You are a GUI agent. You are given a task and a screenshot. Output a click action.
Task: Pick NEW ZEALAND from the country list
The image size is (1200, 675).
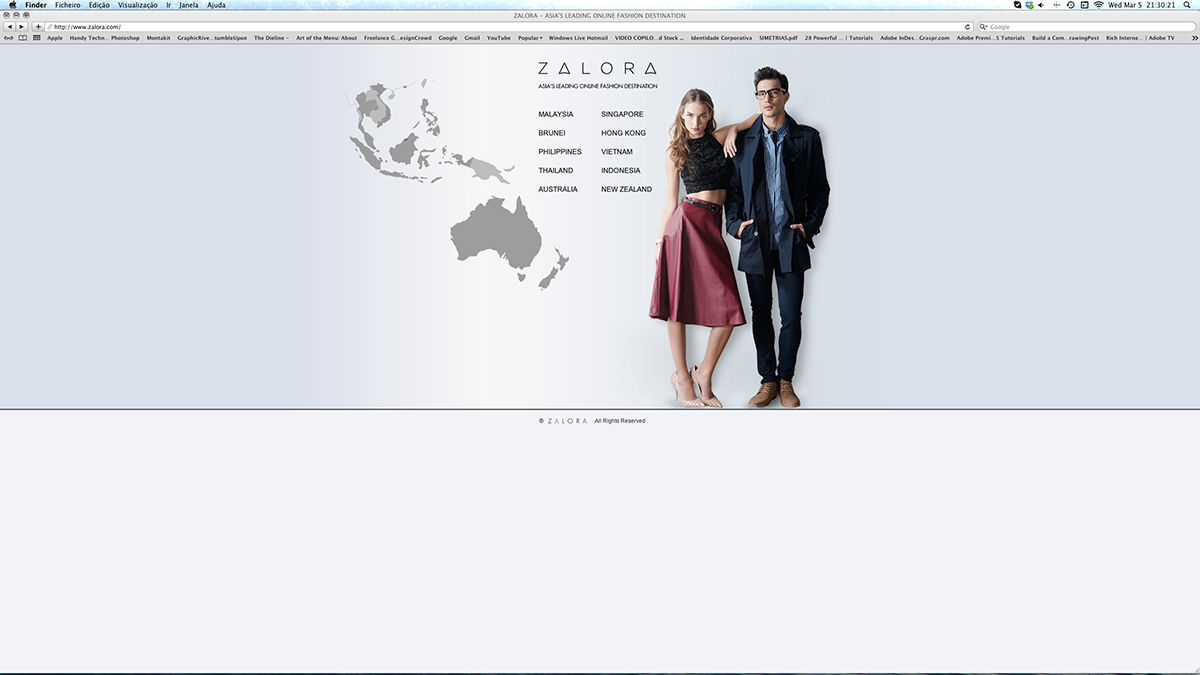tap(626, 189)
